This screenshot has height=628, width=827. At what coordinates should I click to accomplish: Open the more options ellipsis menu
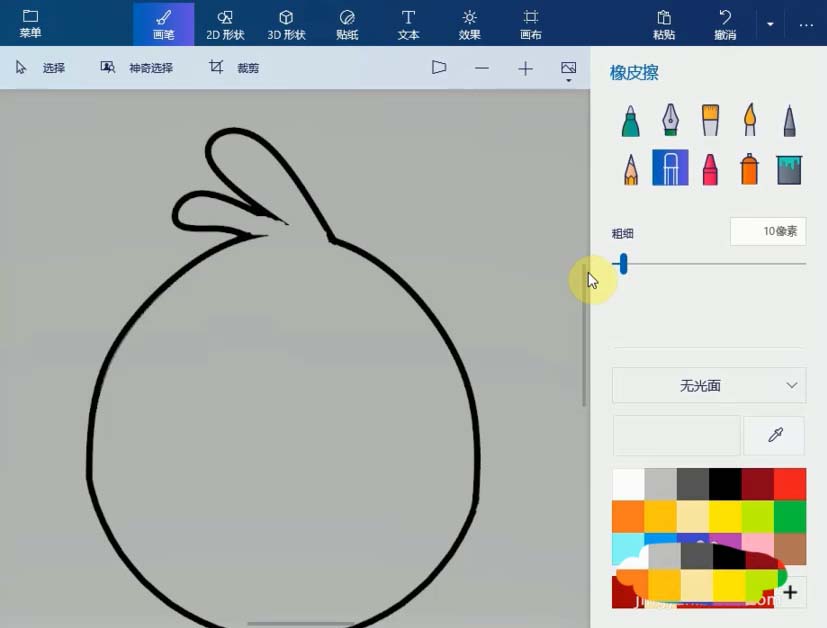pos(806,24)
